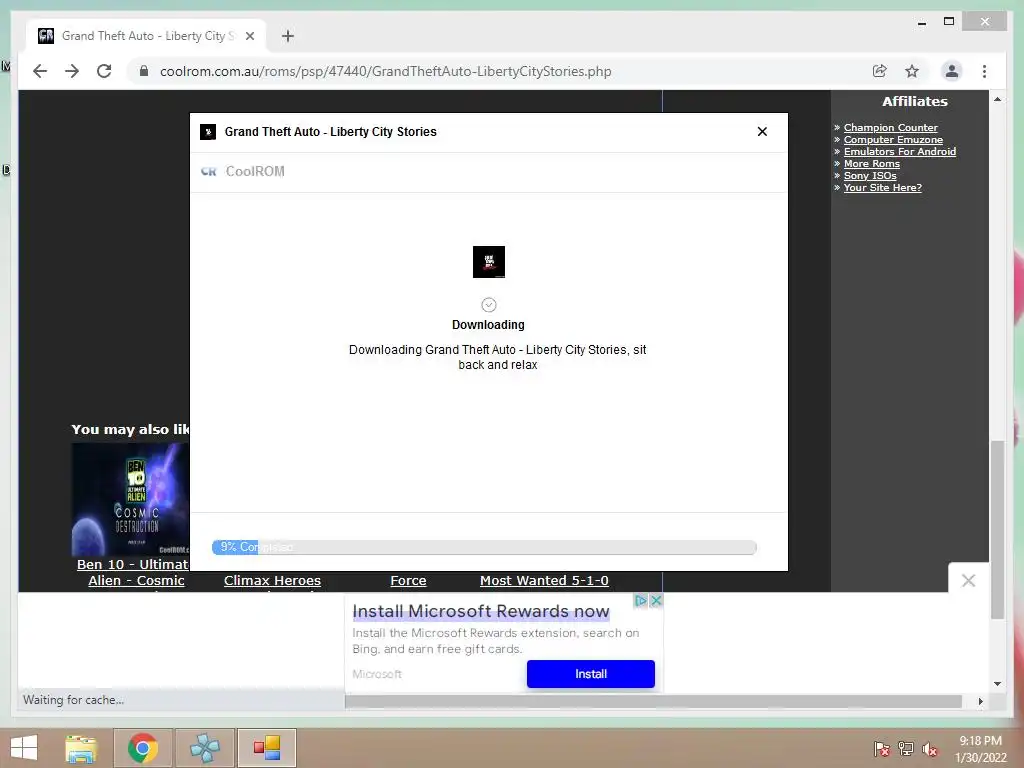Open Emulators For Android link
The height and width of the screenshot is (768, 1024).
tap(899, 152)
